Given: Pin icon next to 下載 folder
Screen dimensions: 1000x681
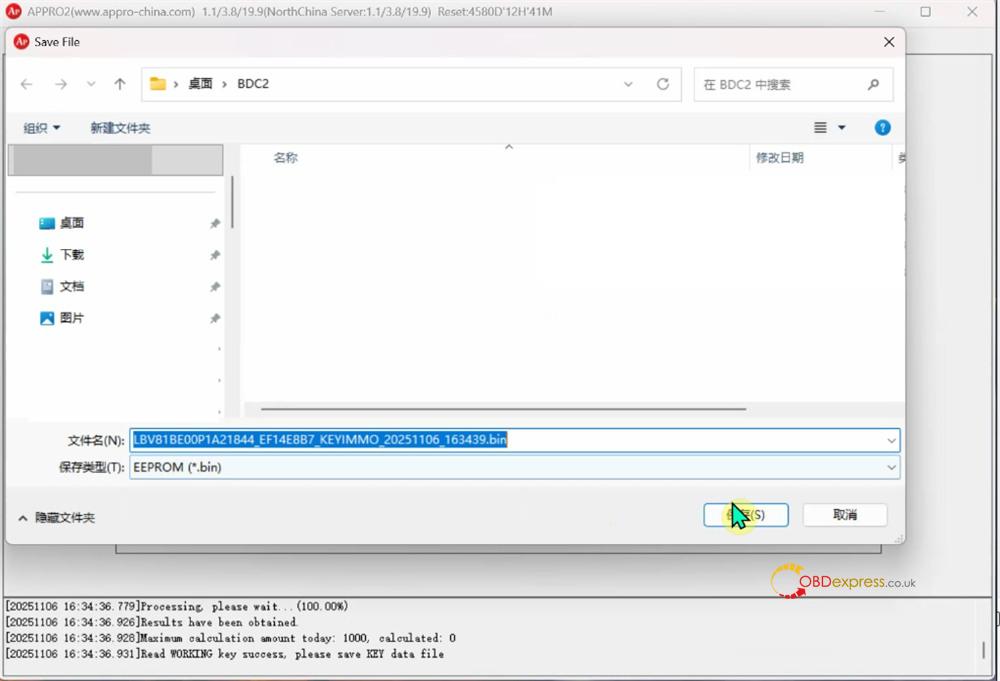Looking at the screenshot, I should (x=214, y=256).
